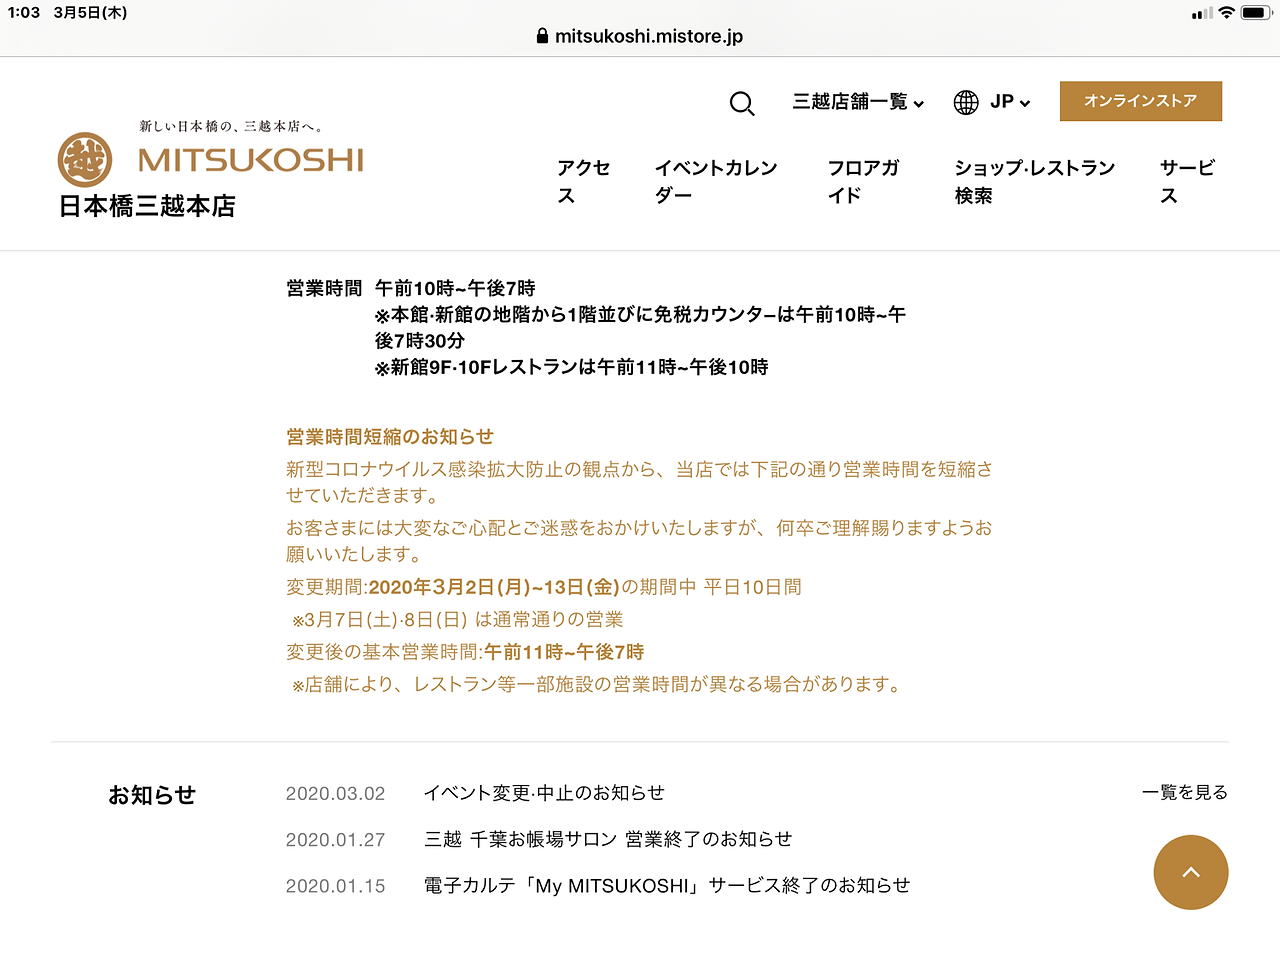Click the 新館9F·10Fレストラン hours note

[x=572, y=367]
